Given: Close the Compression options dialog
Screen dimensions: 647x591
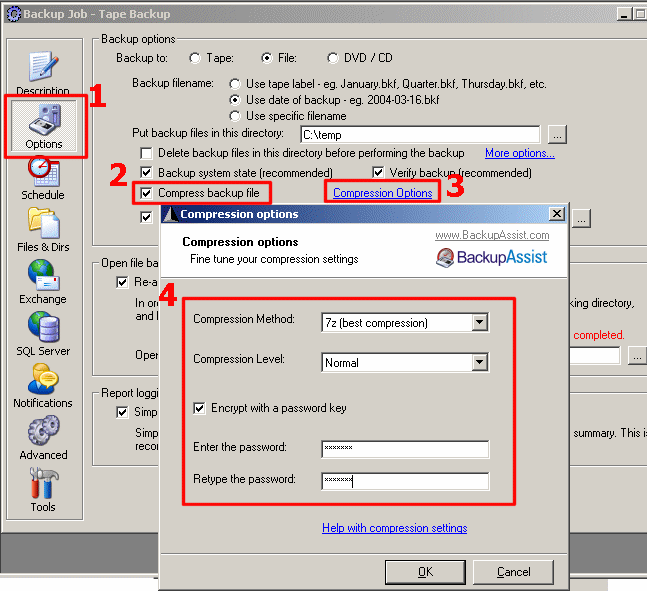Looking at the screenshot, I should tap(557, 214).
